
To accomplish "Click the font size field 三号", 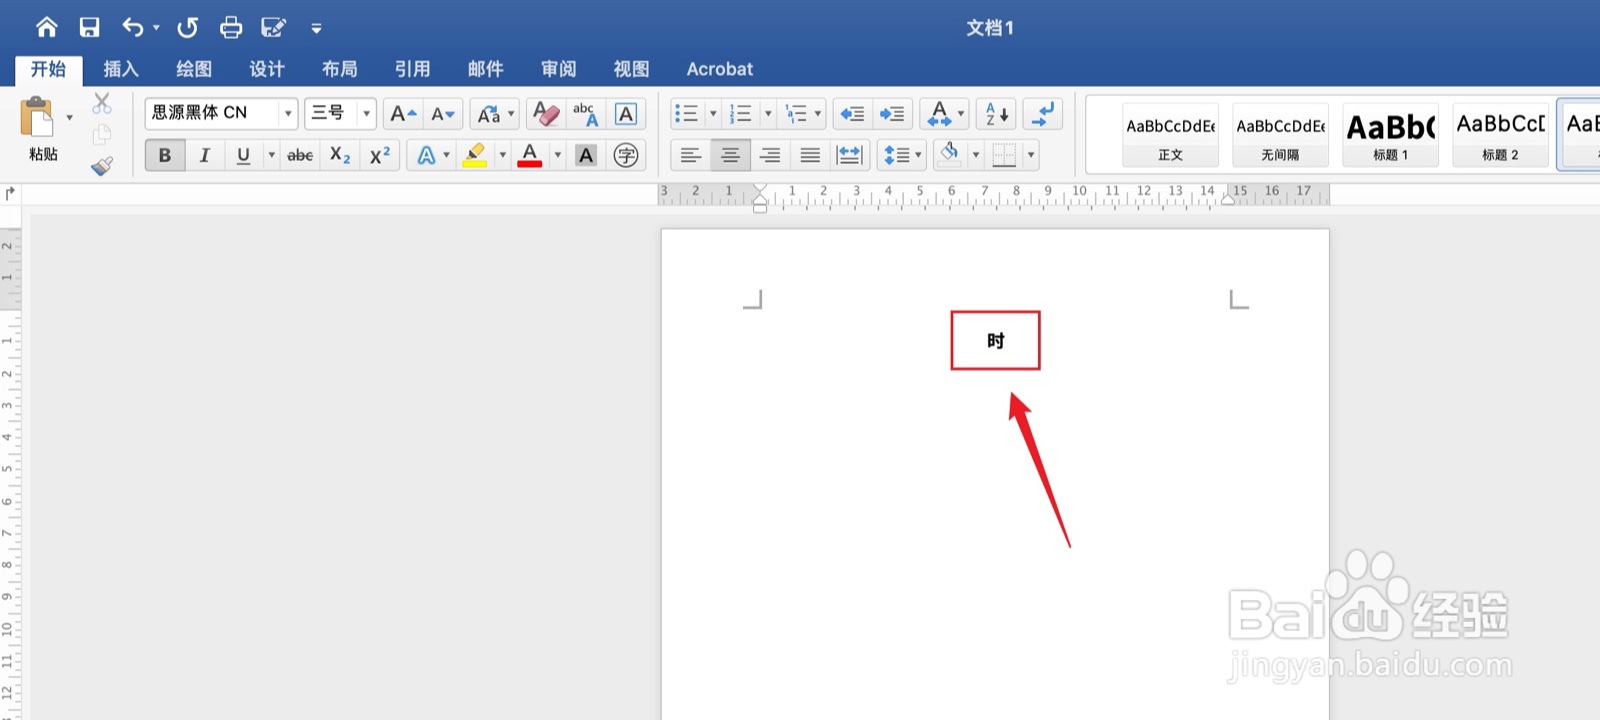I will [x=332, y=113].
